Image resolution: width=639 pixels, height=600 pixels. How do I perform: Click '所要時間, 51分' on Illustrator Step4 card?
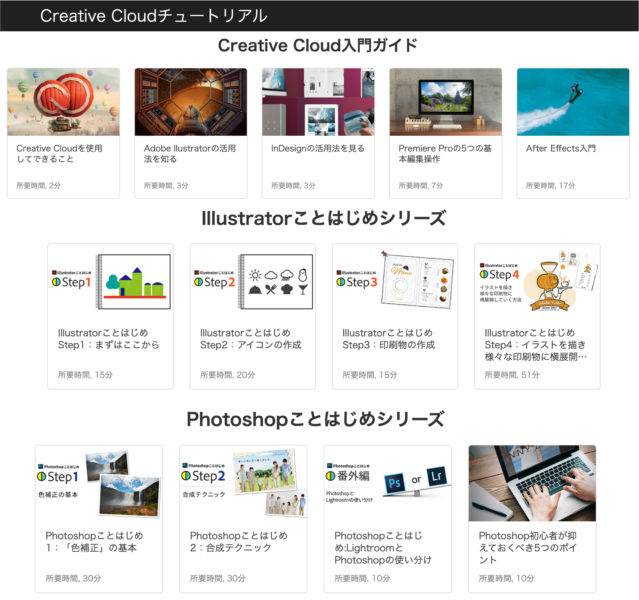(512, 375)
